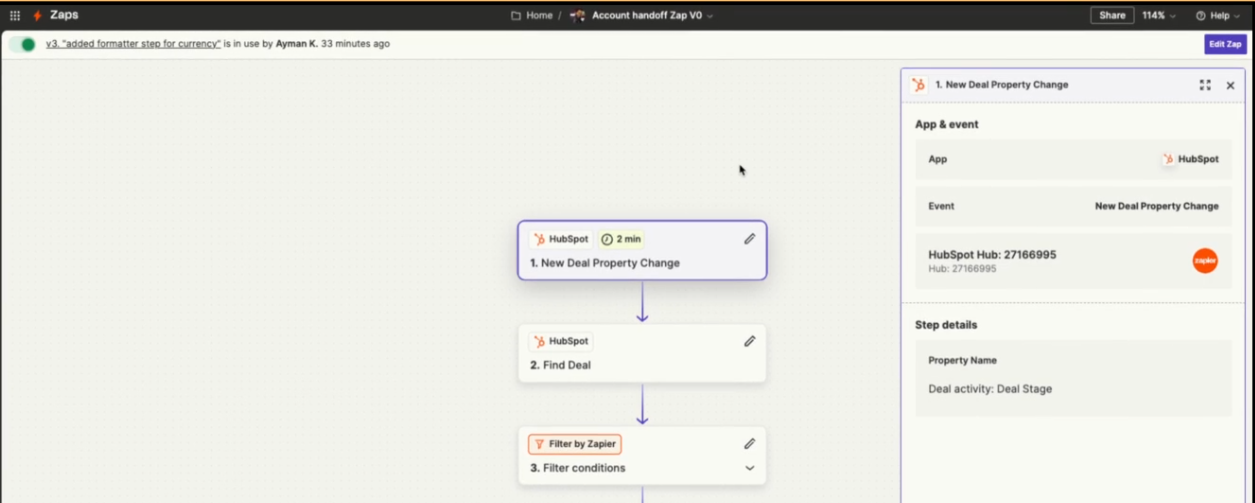Image resolution: width=1255 pixels, height=503 pixels.
Task: Click the App & event heading
Action: tap(947, 125)
